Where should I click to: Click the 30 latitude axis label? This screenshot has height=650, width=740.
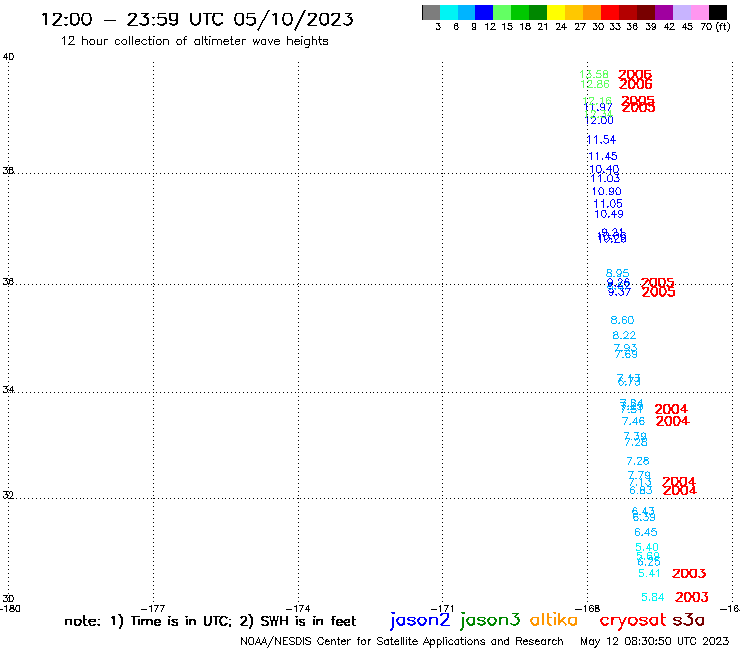8,599
